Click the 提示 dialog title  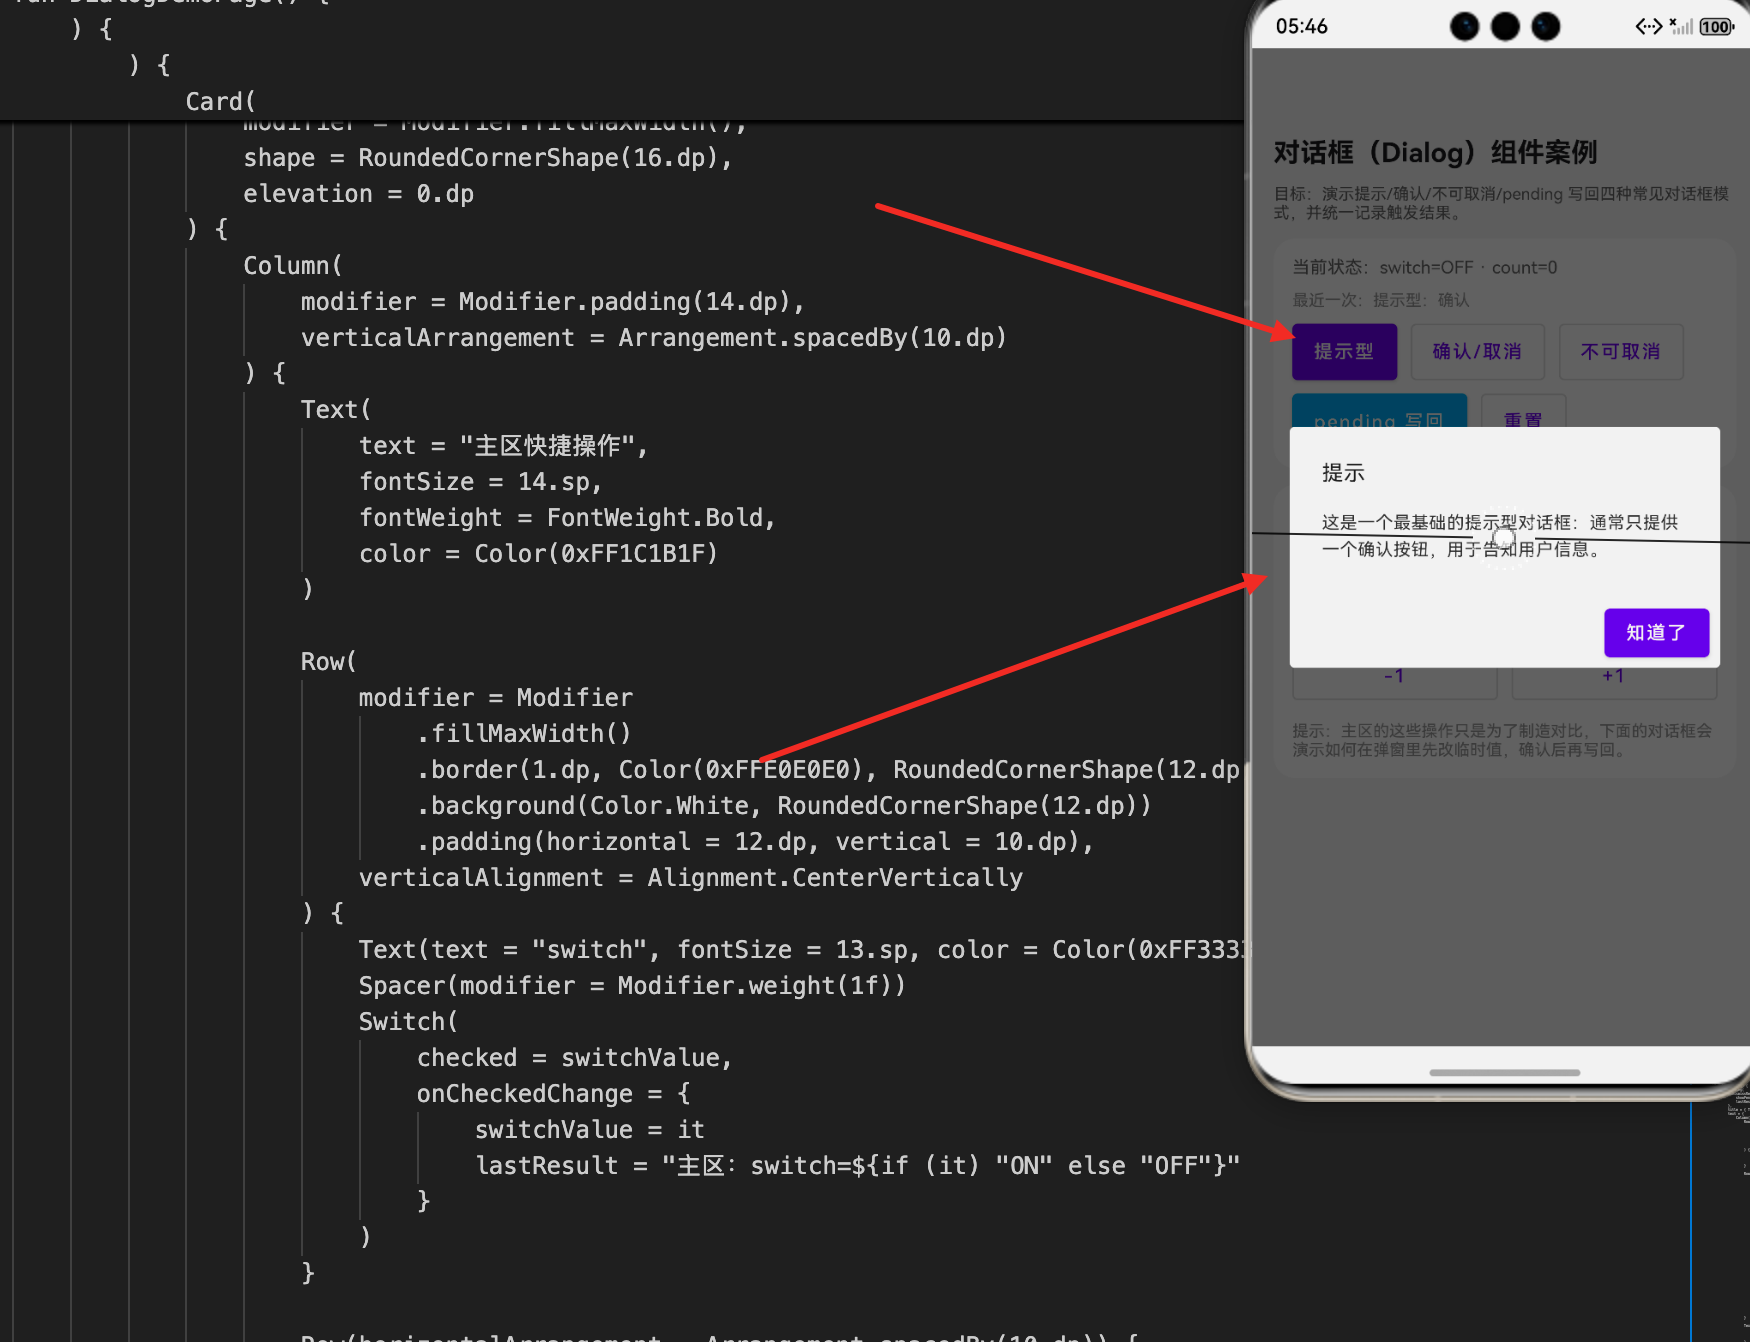coord(1343,473)
